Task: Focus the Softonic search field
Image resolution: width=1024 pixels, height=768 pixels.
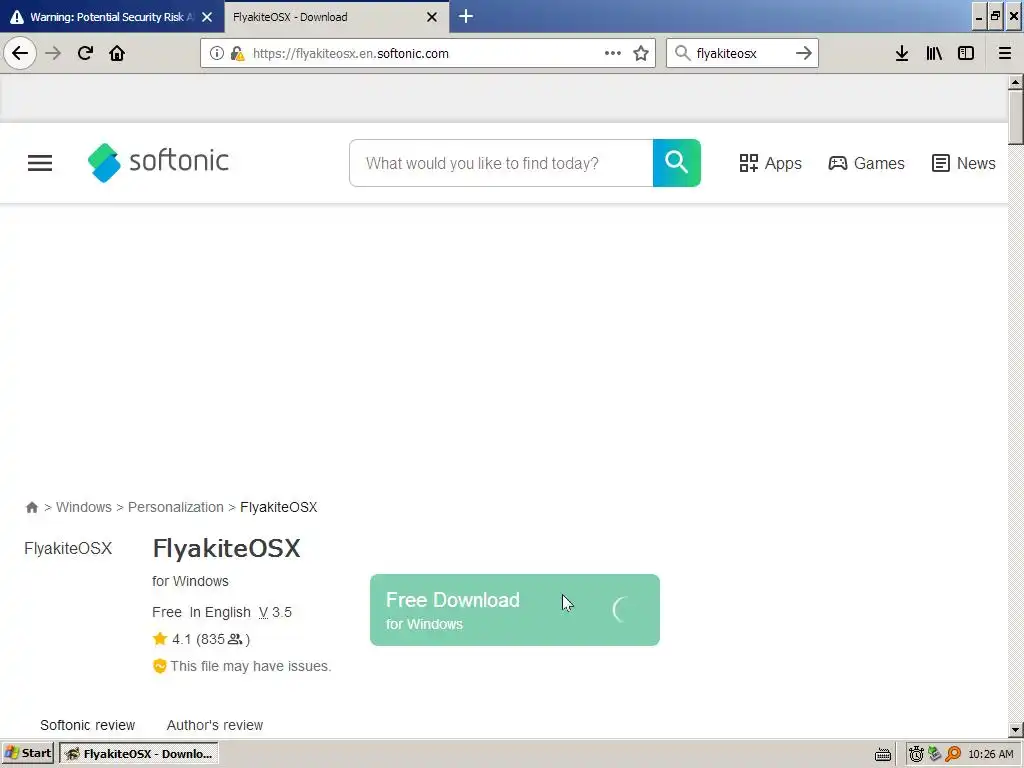Action: (x=501, y=163)
